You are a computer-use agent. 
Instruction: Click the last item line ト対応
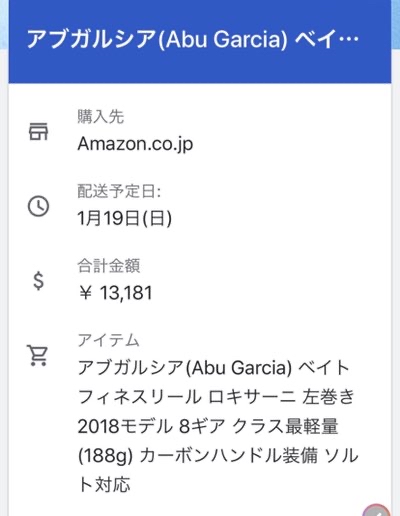click(x=104, y=484)
